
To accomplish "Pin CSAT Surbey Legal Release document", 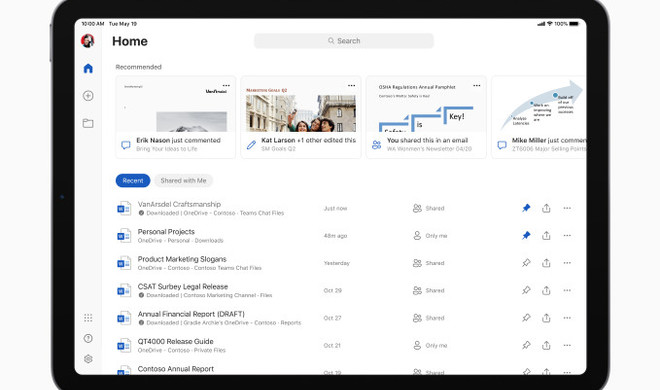I will (x=526, y=290).
